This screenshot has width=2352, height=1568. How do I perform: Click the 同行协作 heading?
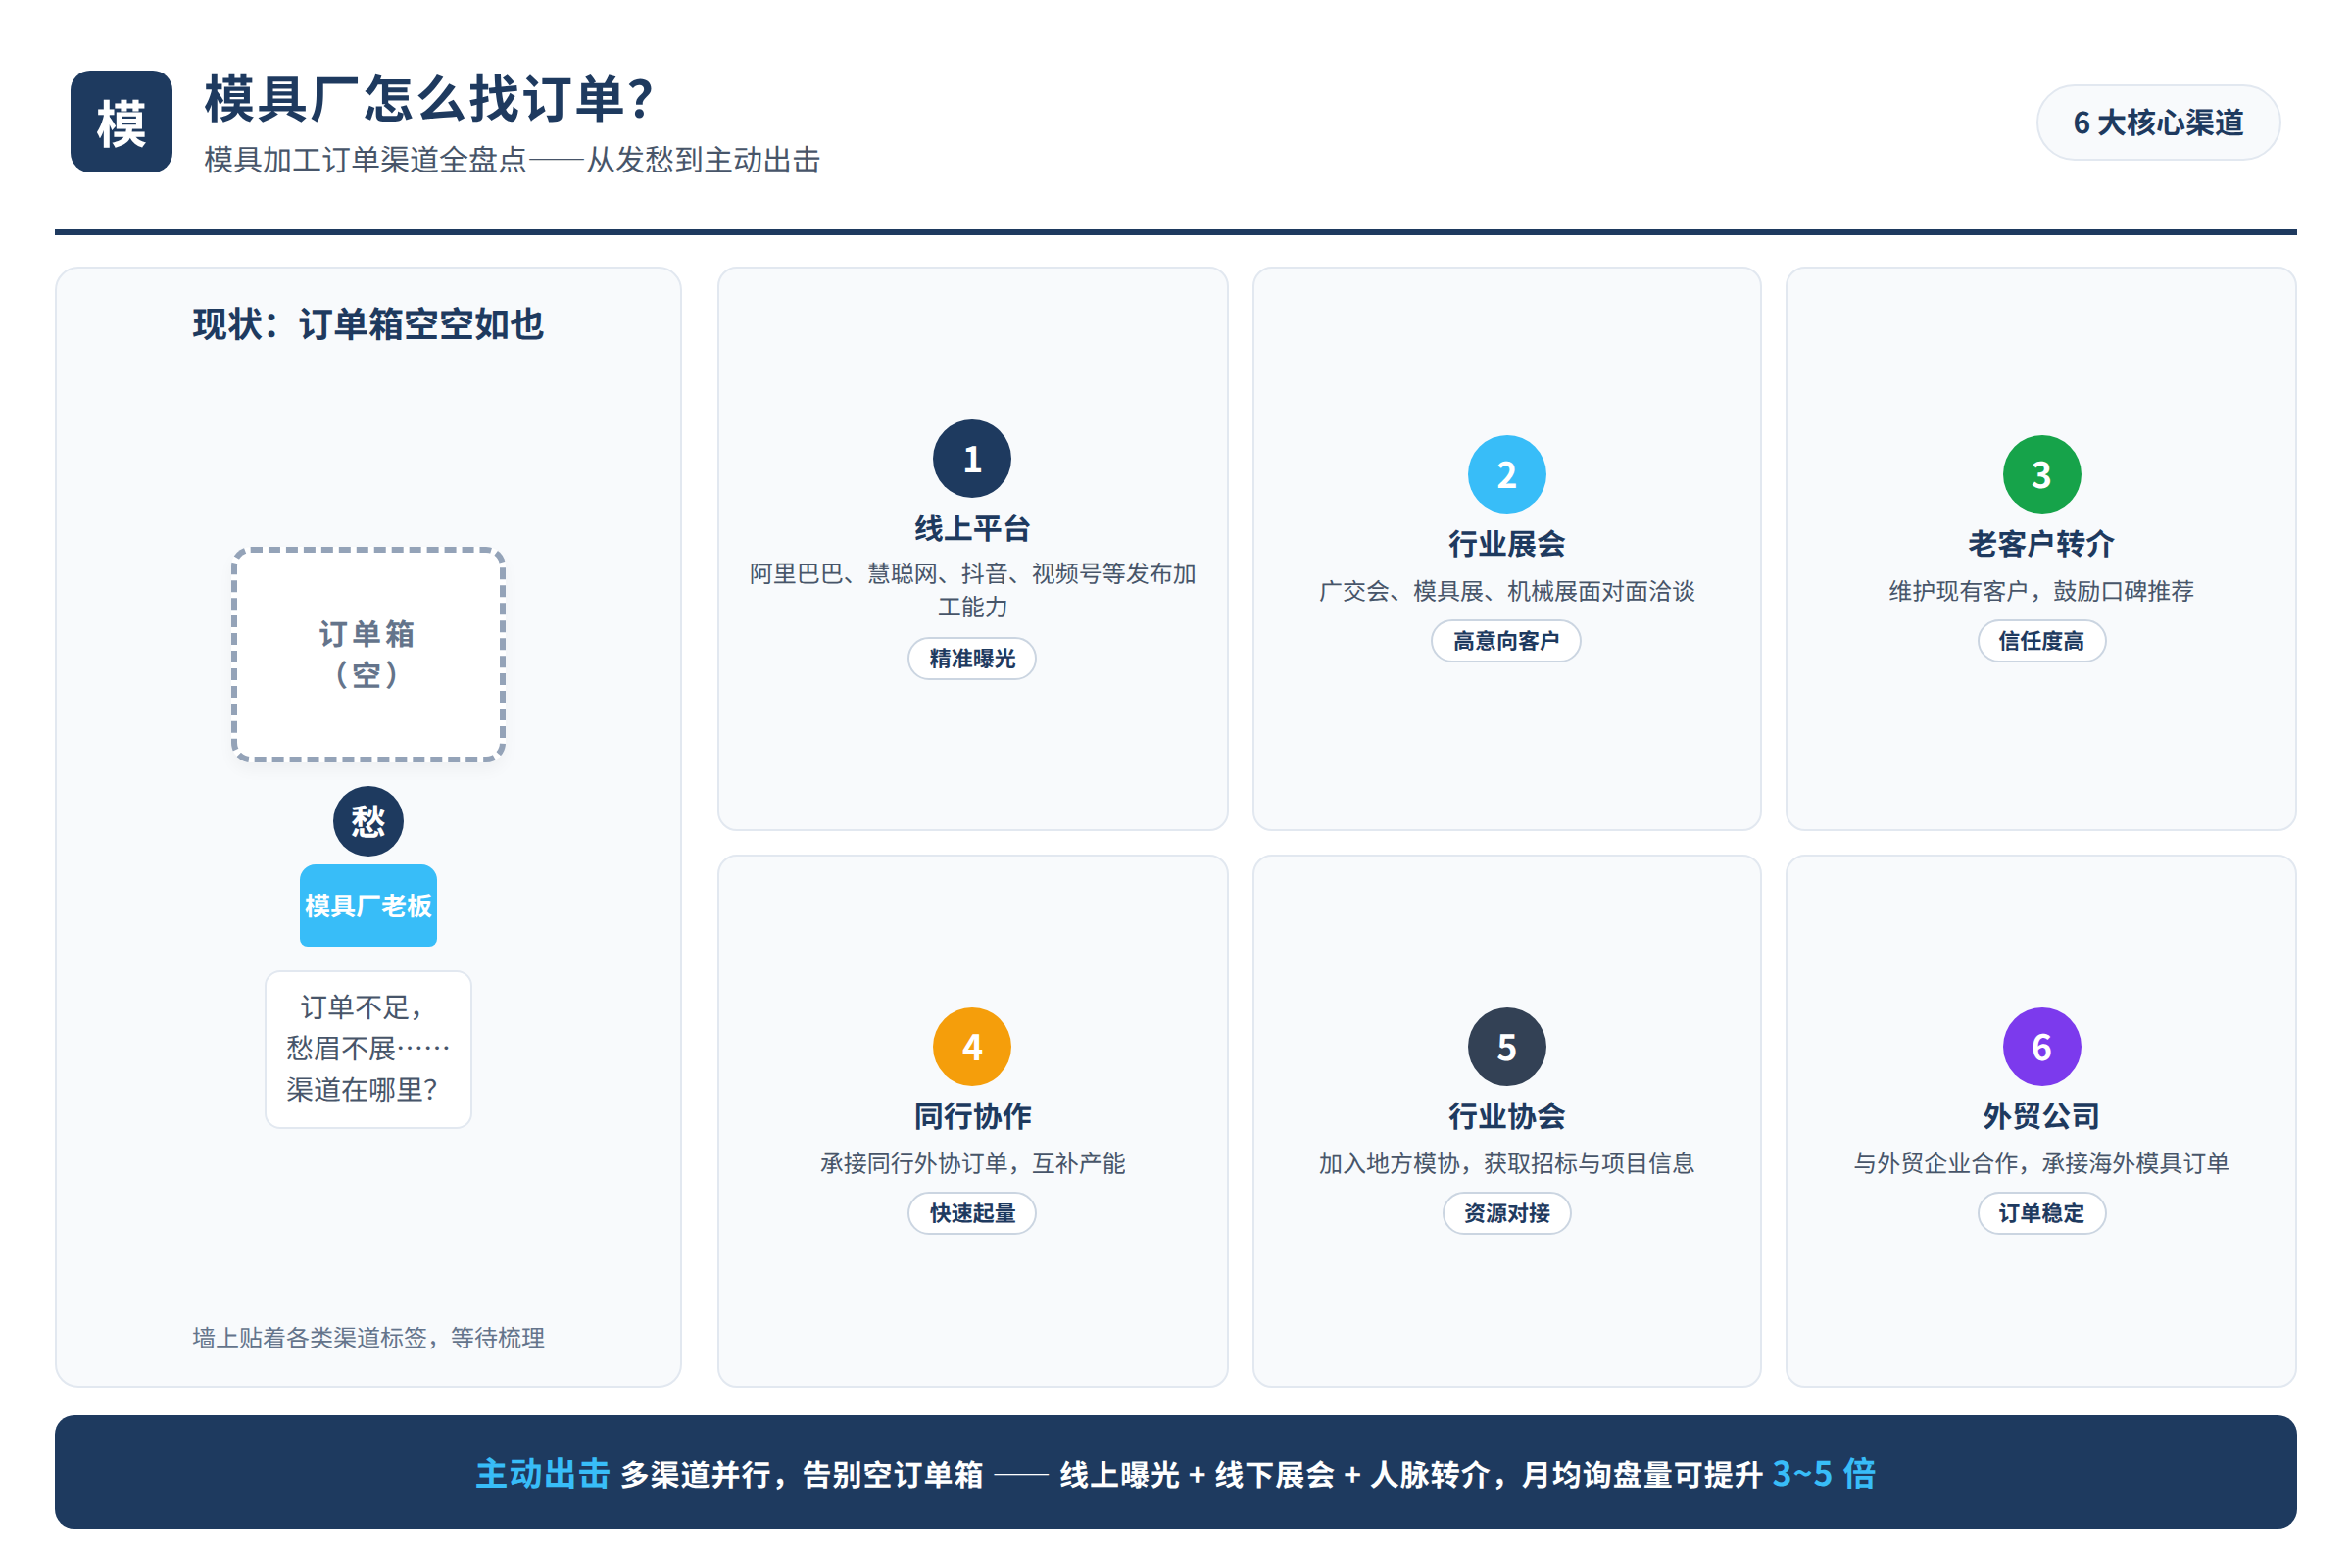coord(972,1116)
